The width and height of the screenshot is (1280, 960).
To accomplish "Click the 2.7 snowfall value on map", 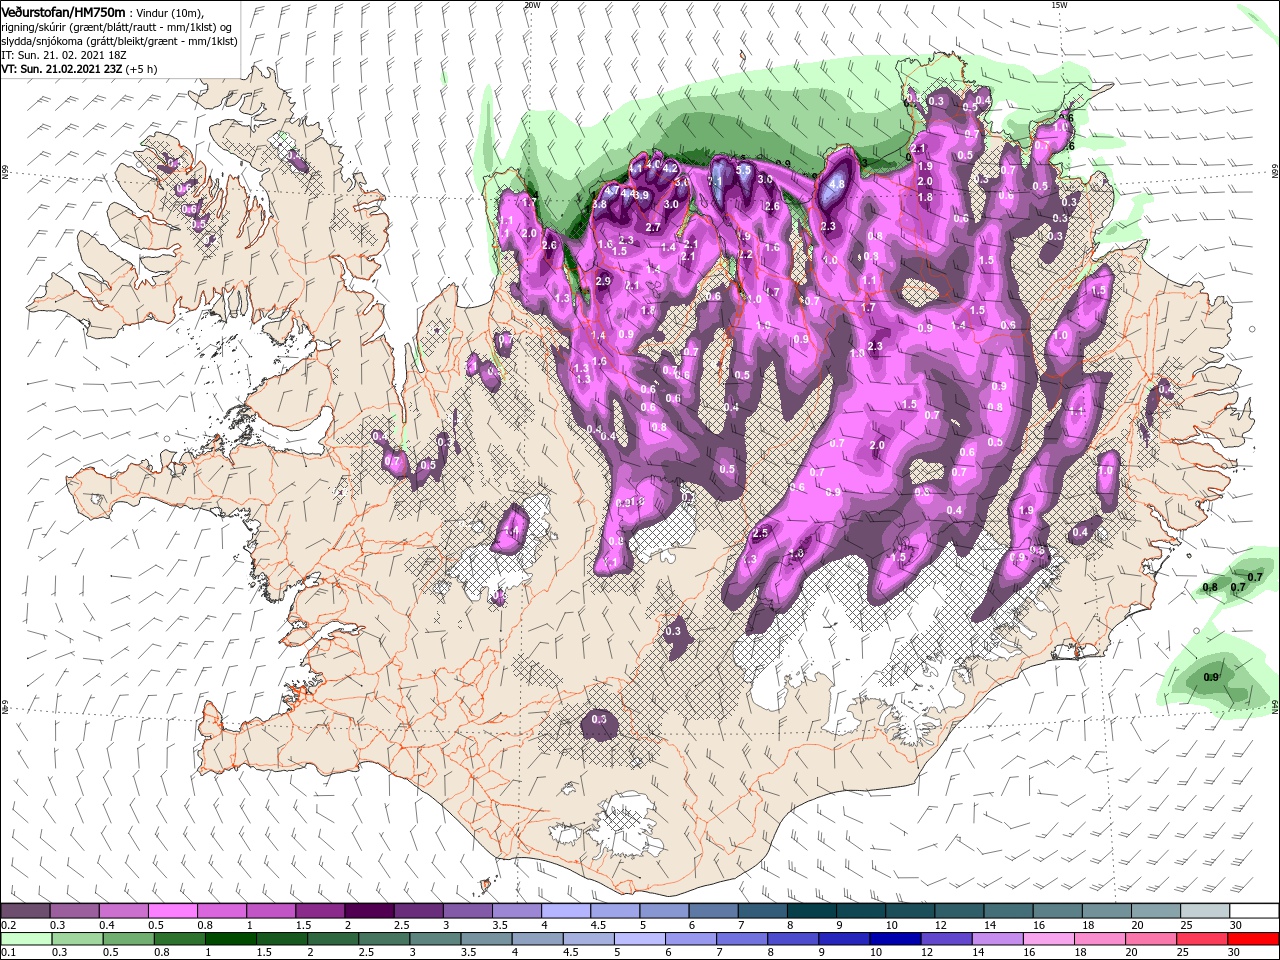I will (652, 227).
